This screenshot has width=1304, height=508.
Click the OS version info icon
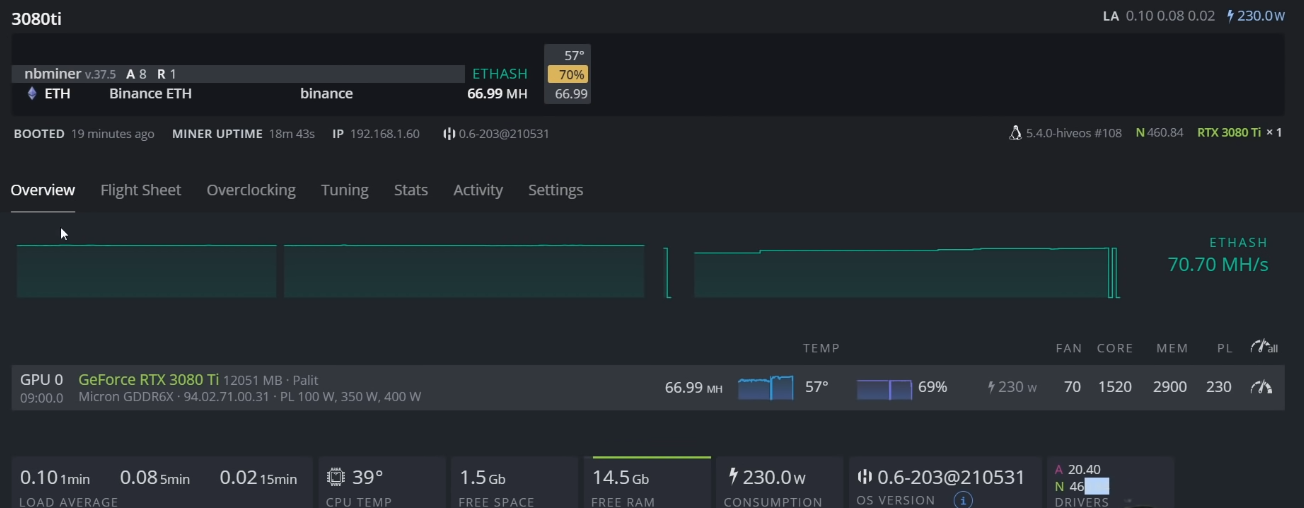[x=963, y=500]
